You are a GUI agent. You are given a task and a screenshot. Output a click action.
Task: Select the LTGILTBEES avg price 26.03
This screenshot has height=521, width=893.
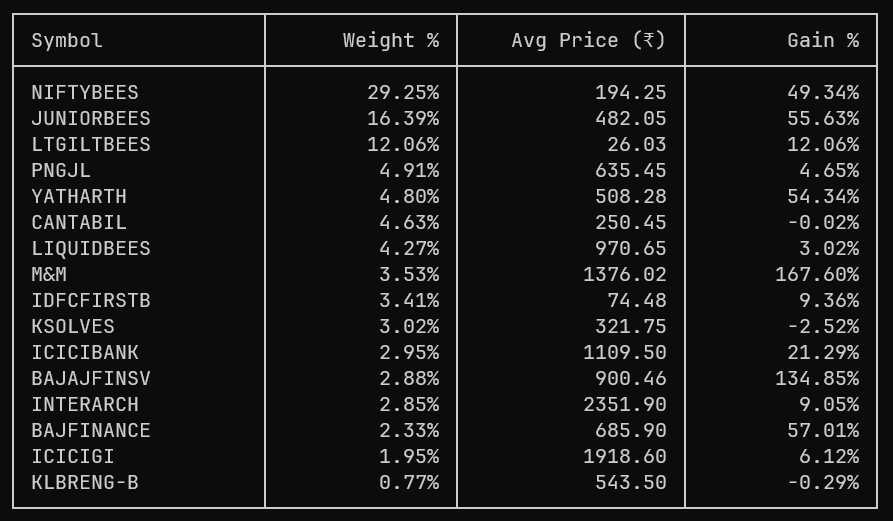point(636,145)
